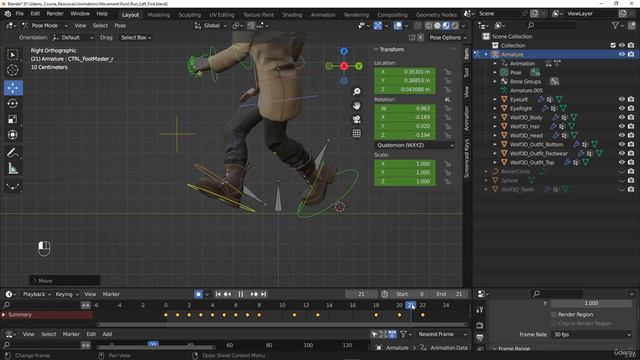Toggle show overlays button
The width and height of the screenshot is (640, 360).
[398, 25]
